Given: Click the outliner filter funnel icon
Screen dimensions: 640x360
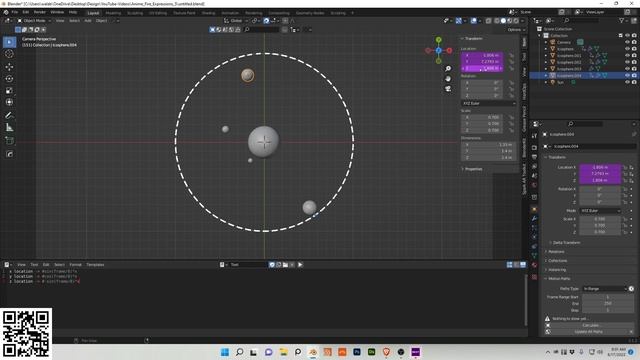Looking at the screenshot, I should coord(621,20).
